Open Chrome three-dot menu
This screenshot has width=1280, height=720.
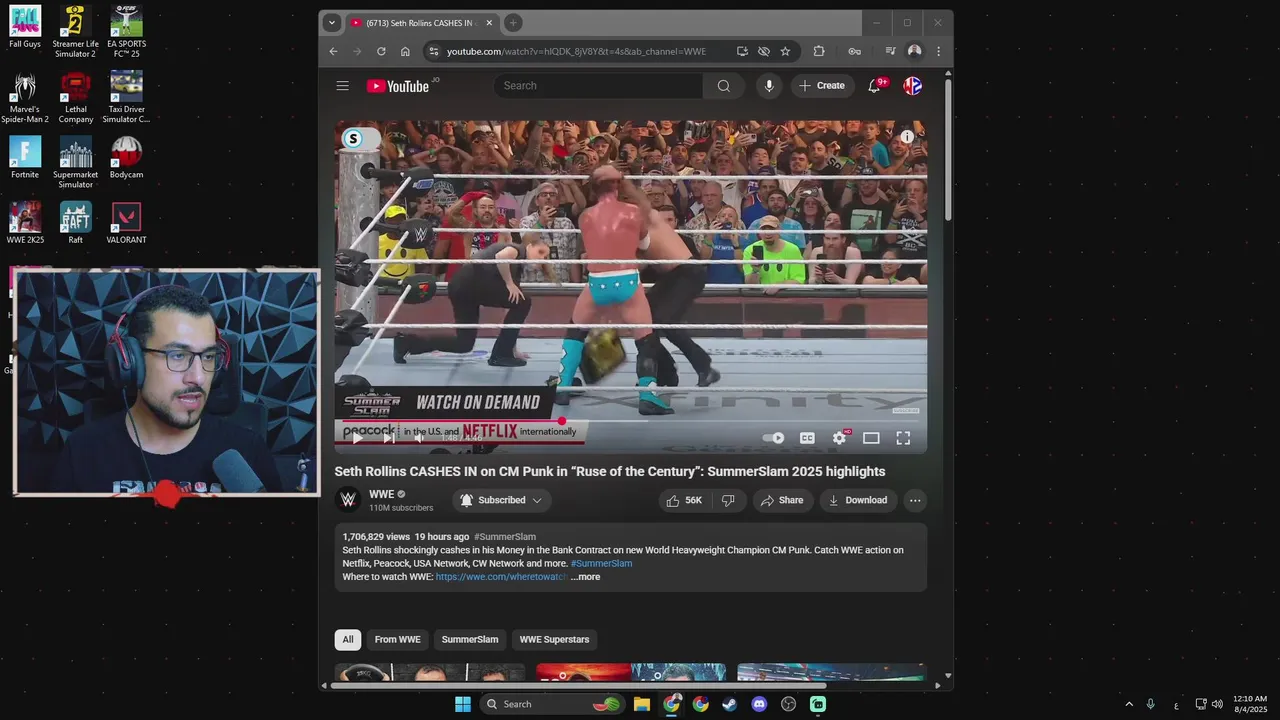click(x=938, y=51)
